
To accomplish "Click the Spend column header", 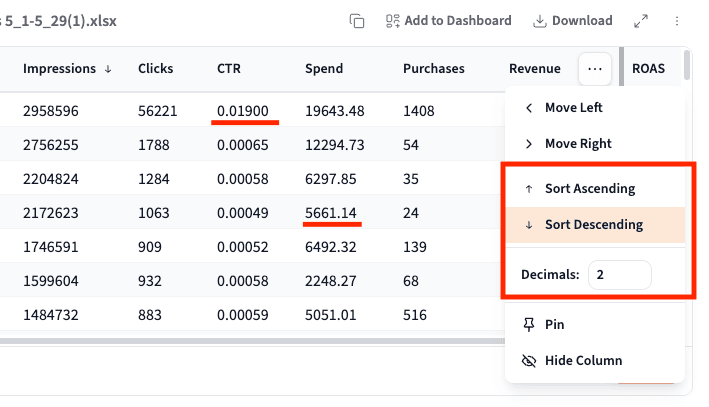I will 324,69.
